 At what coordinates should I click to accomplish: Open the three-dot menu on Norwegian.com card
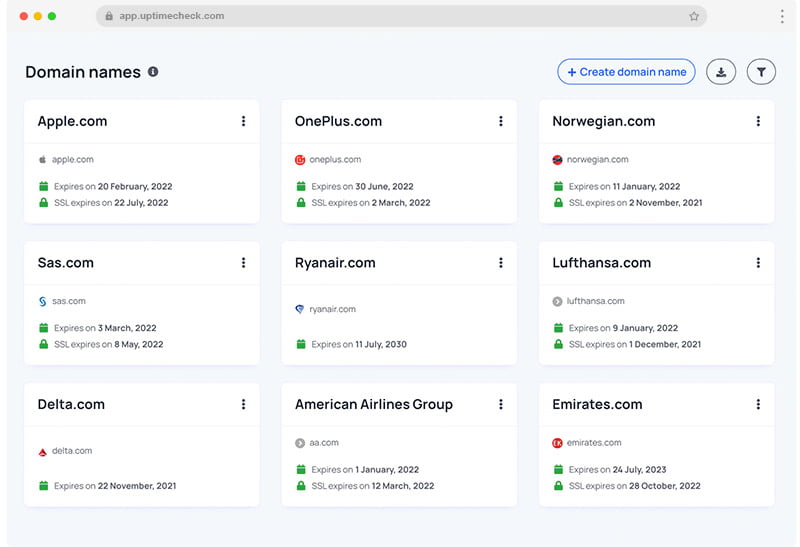coord(758,121)
